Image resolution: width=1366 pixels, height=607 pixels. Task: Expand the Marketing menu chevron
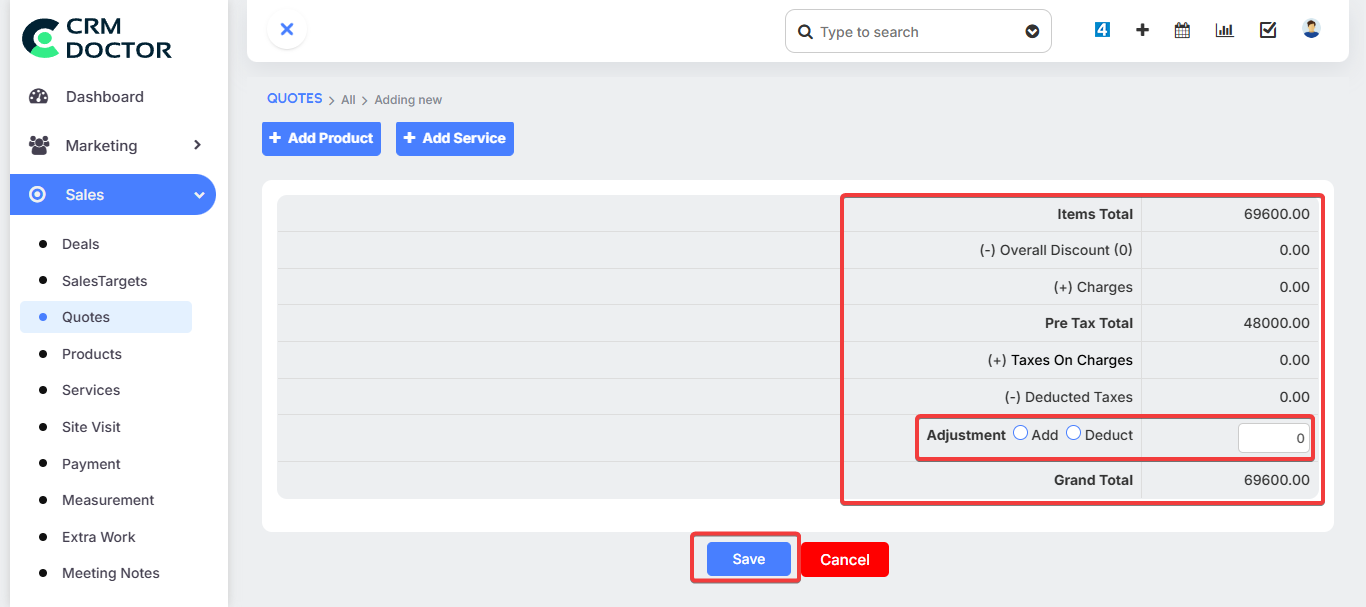197,145
